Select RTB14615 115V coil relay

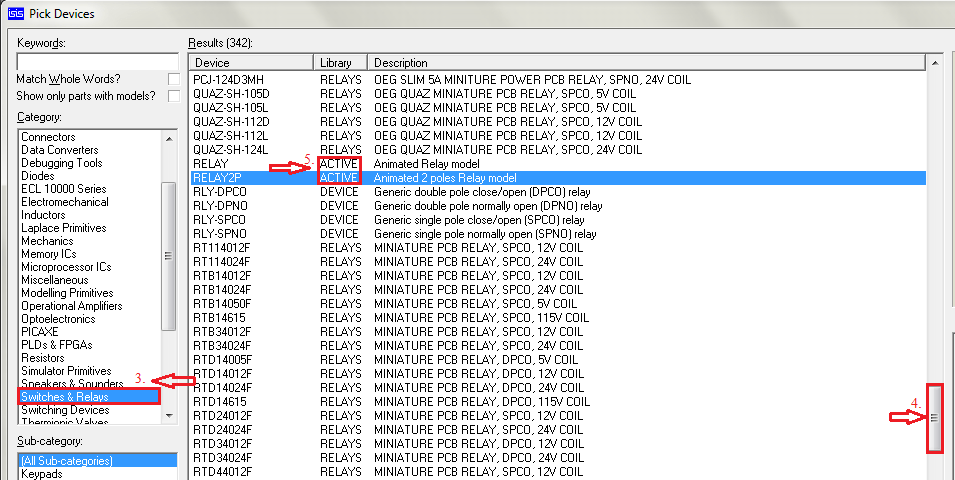557,318
